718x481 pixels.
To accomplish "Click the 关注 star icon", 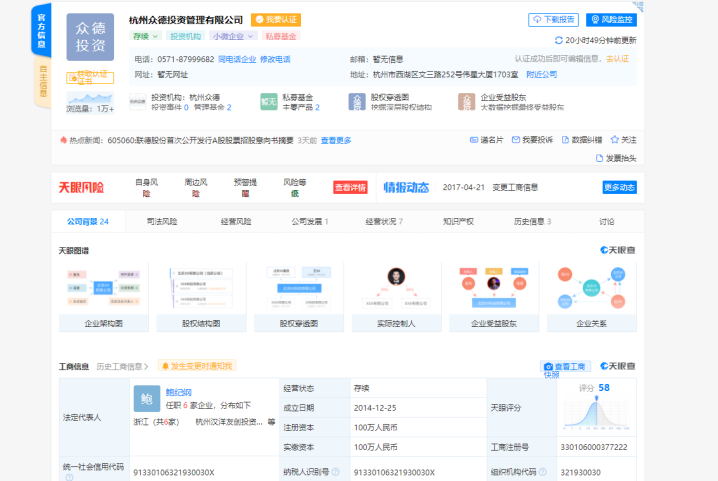I will coord(615,140).
